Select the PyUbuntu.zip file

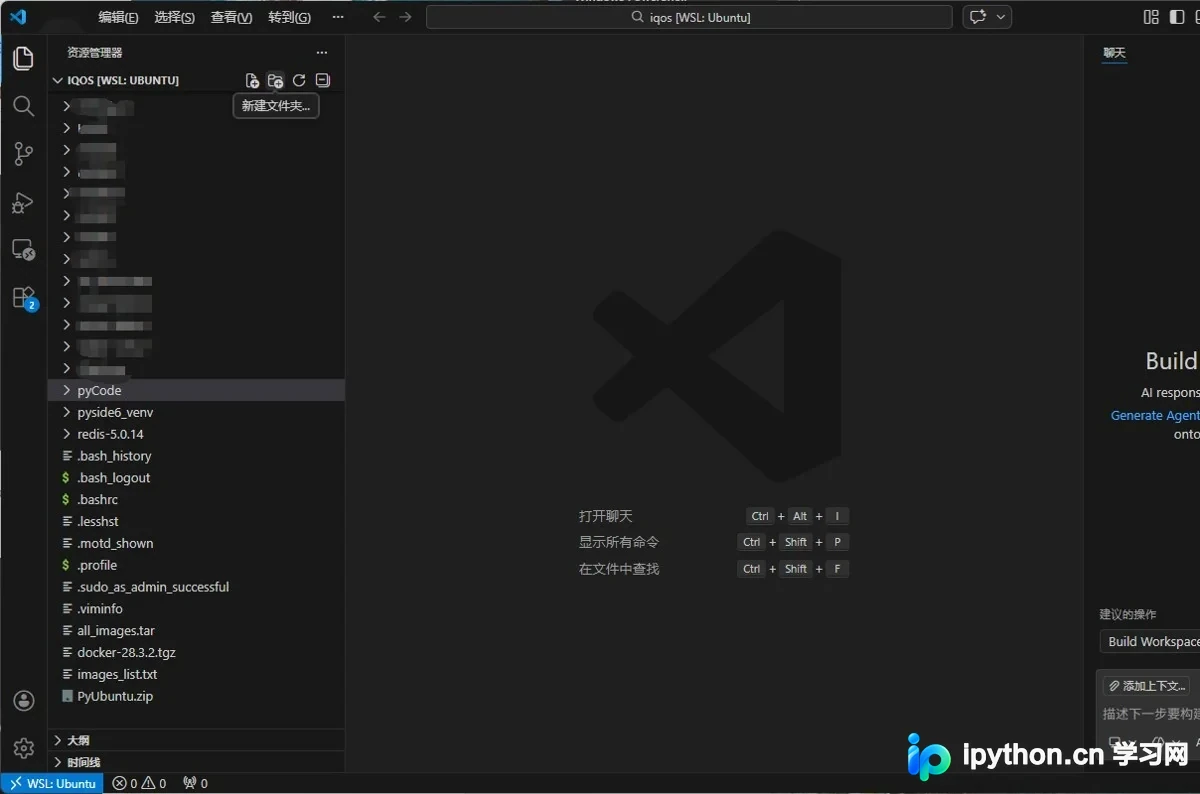(x=196, y=696)
